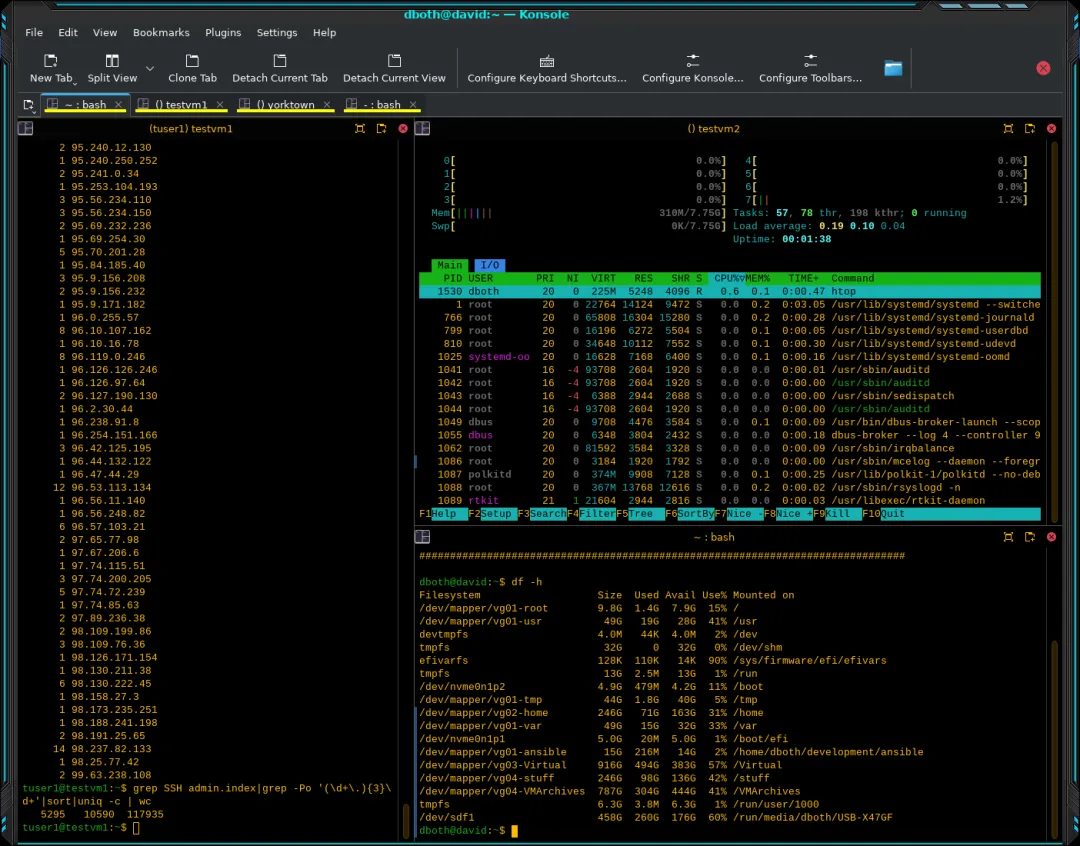
Task: Click split-layout icon in testvm1 pane header
Action: (x=25, y=128)
